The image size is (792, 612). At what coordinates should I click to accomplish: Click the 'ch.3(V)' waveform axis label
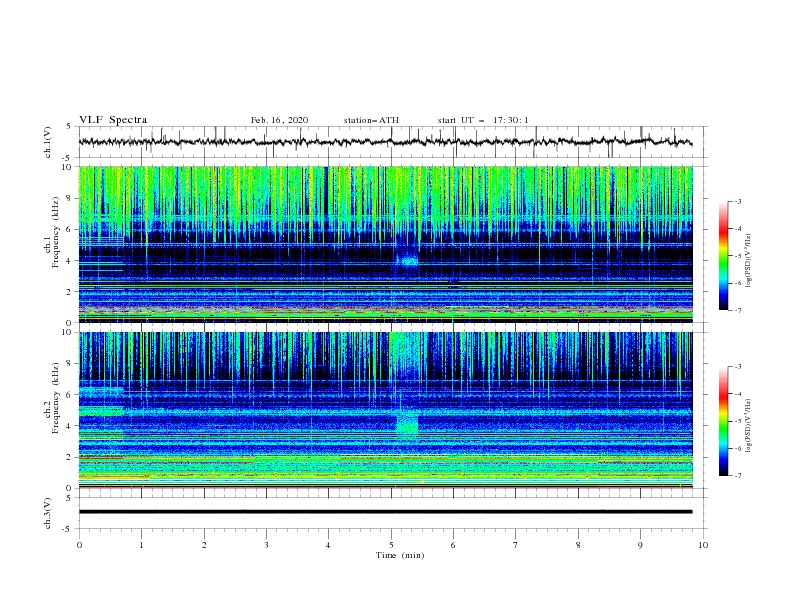click(x=48, y=513)
